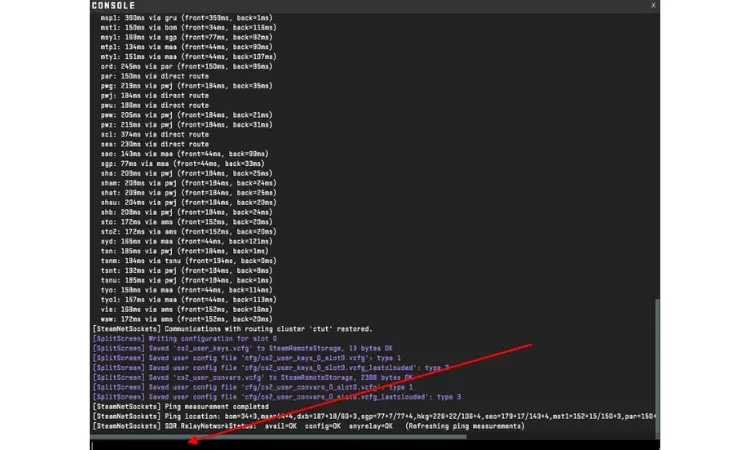Select the 'tyo1: 157ms via maa' line
Image resolution: width=750 pixels, height=450 pixels.
point(188,300)
